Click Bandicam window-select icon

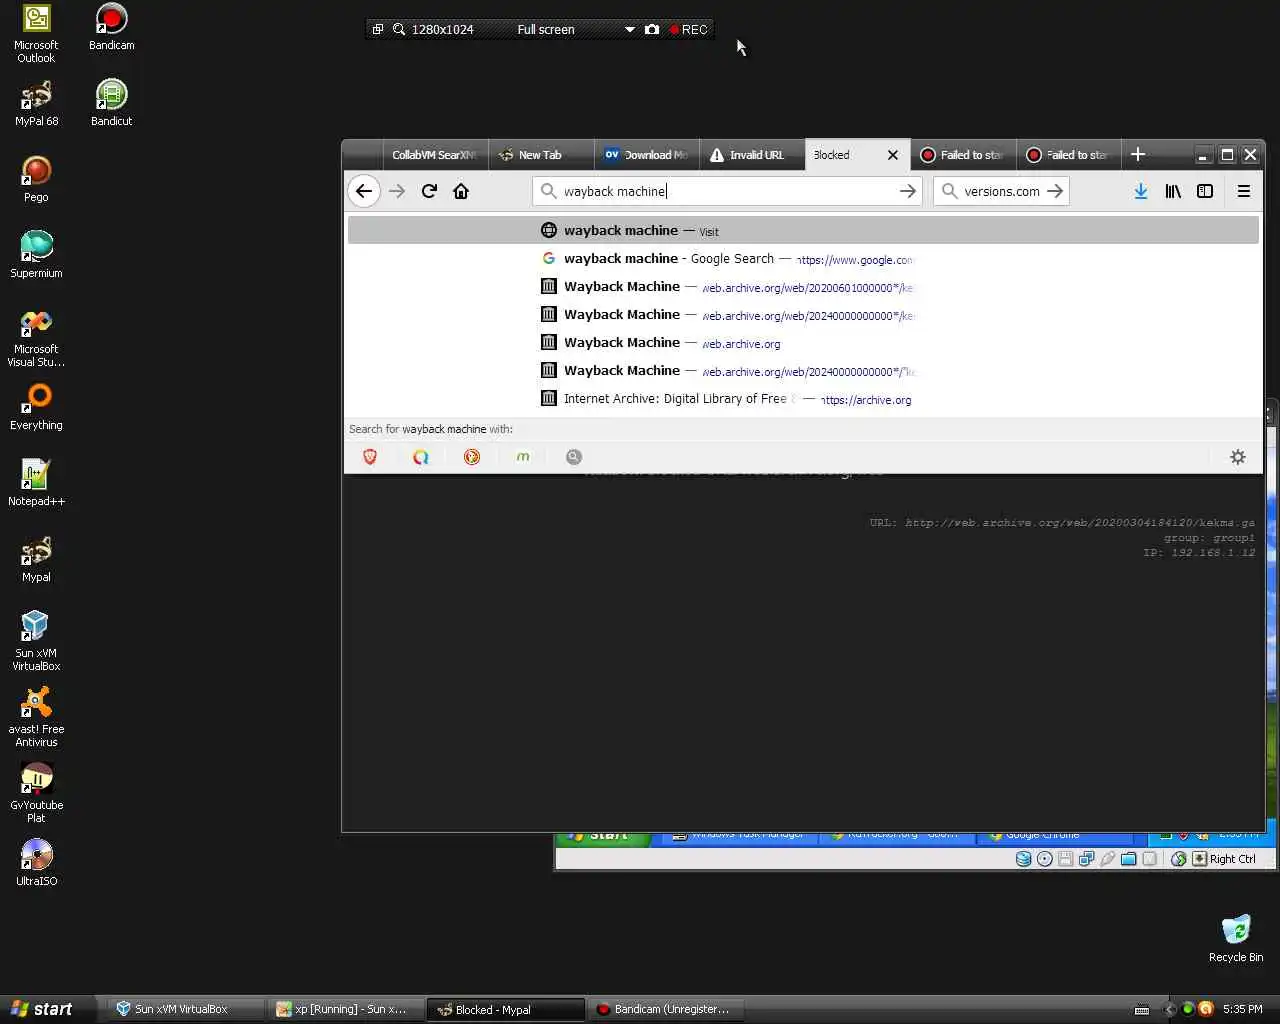(x=378, y=29)
